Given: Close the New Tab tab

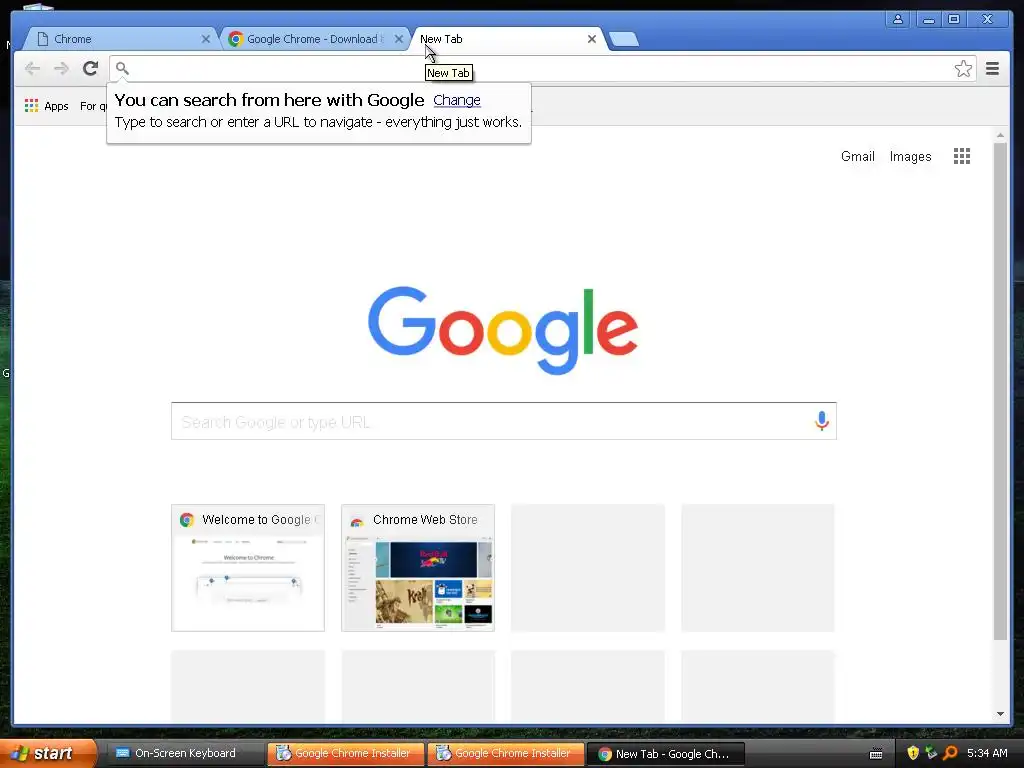Looking at the screenshot, I should pos(592,39).
